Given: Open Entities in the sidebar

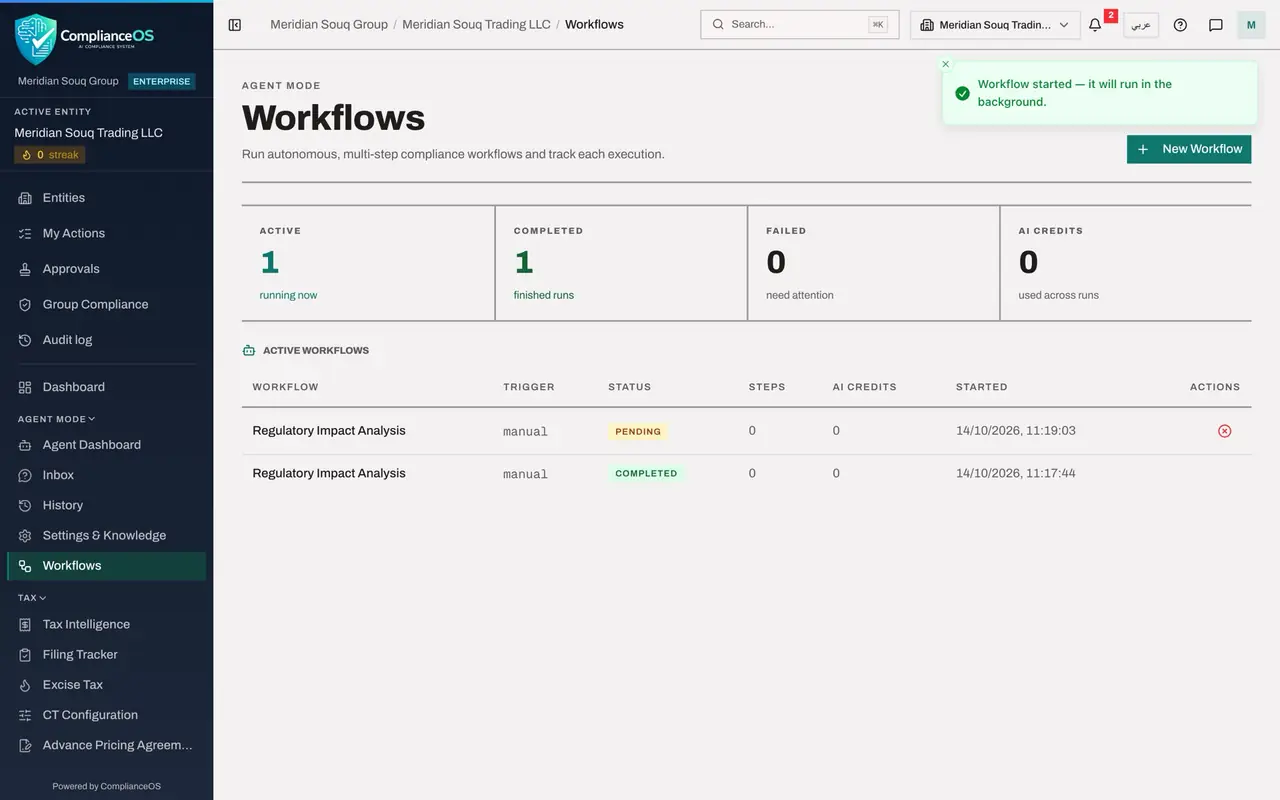Looking at the screenshot, I should point(106,198).
